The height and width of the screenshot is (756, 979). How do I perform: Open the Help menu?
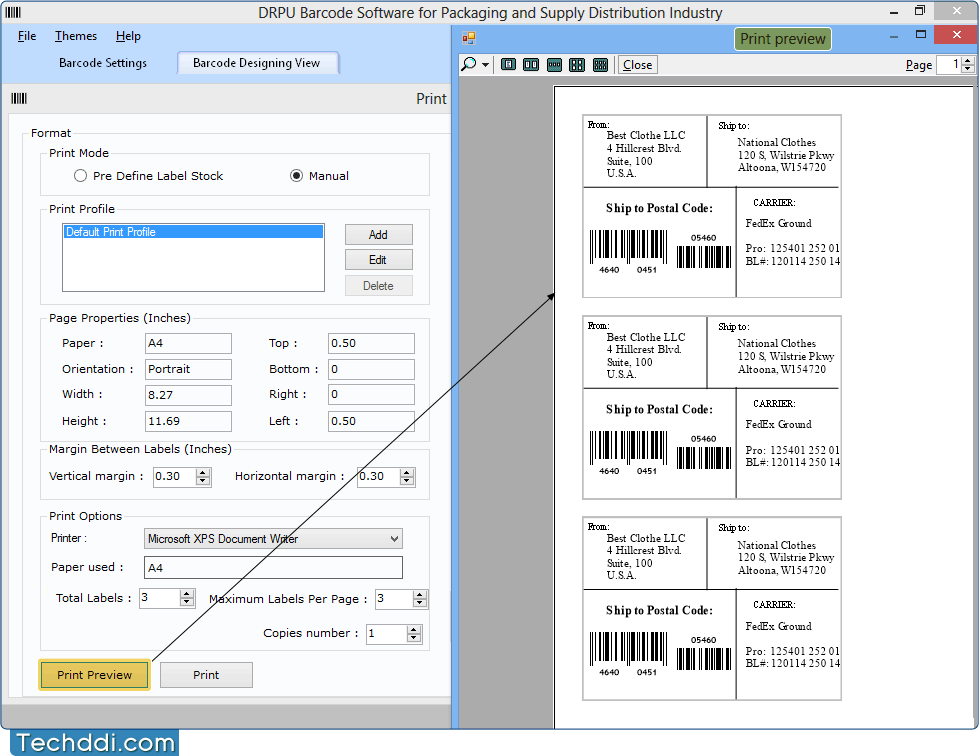pos(128,36)
